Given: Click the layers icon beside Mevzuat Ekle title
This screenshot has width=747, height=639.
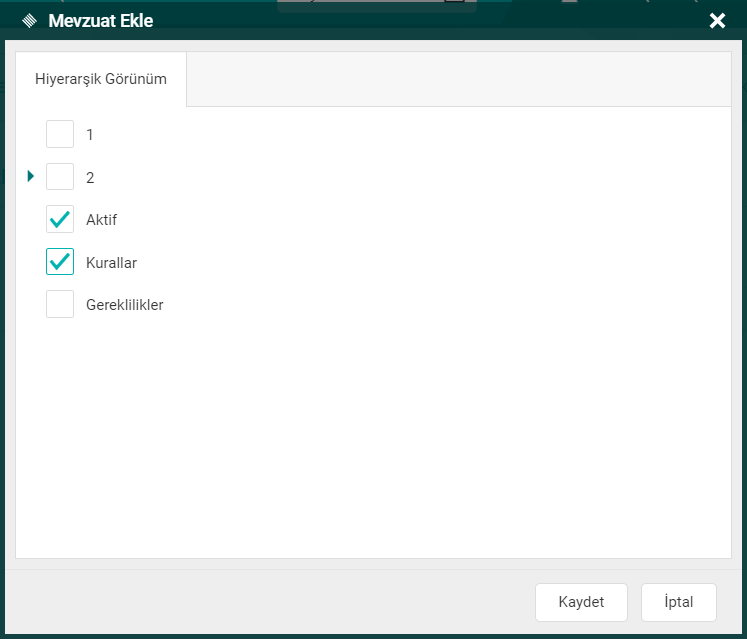Looking at the screenshot, I should click(29, 20).
